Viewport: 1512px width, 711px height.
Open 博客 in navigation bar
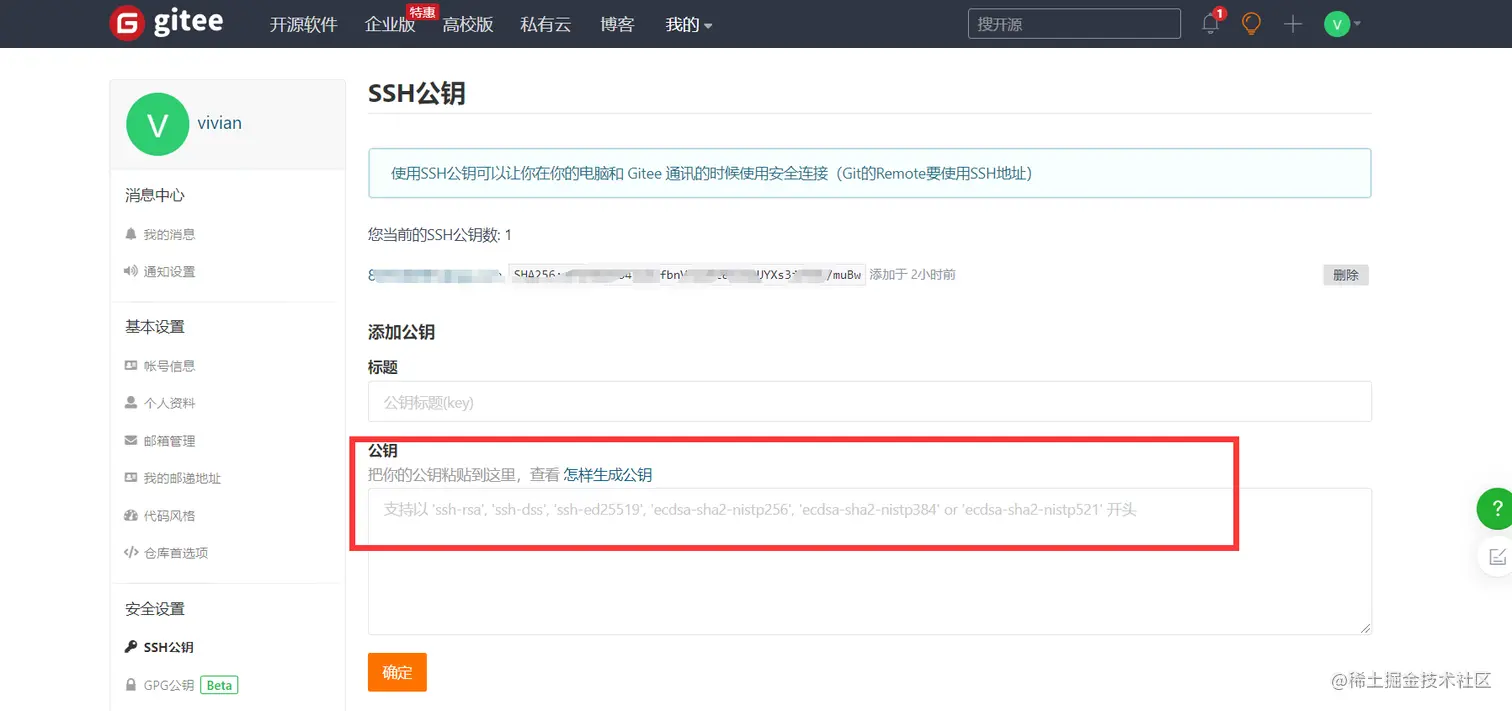click(617, 24)
